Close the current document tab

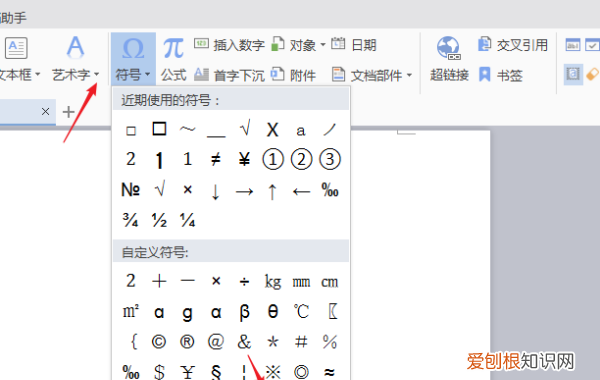(x=46, y=111)
